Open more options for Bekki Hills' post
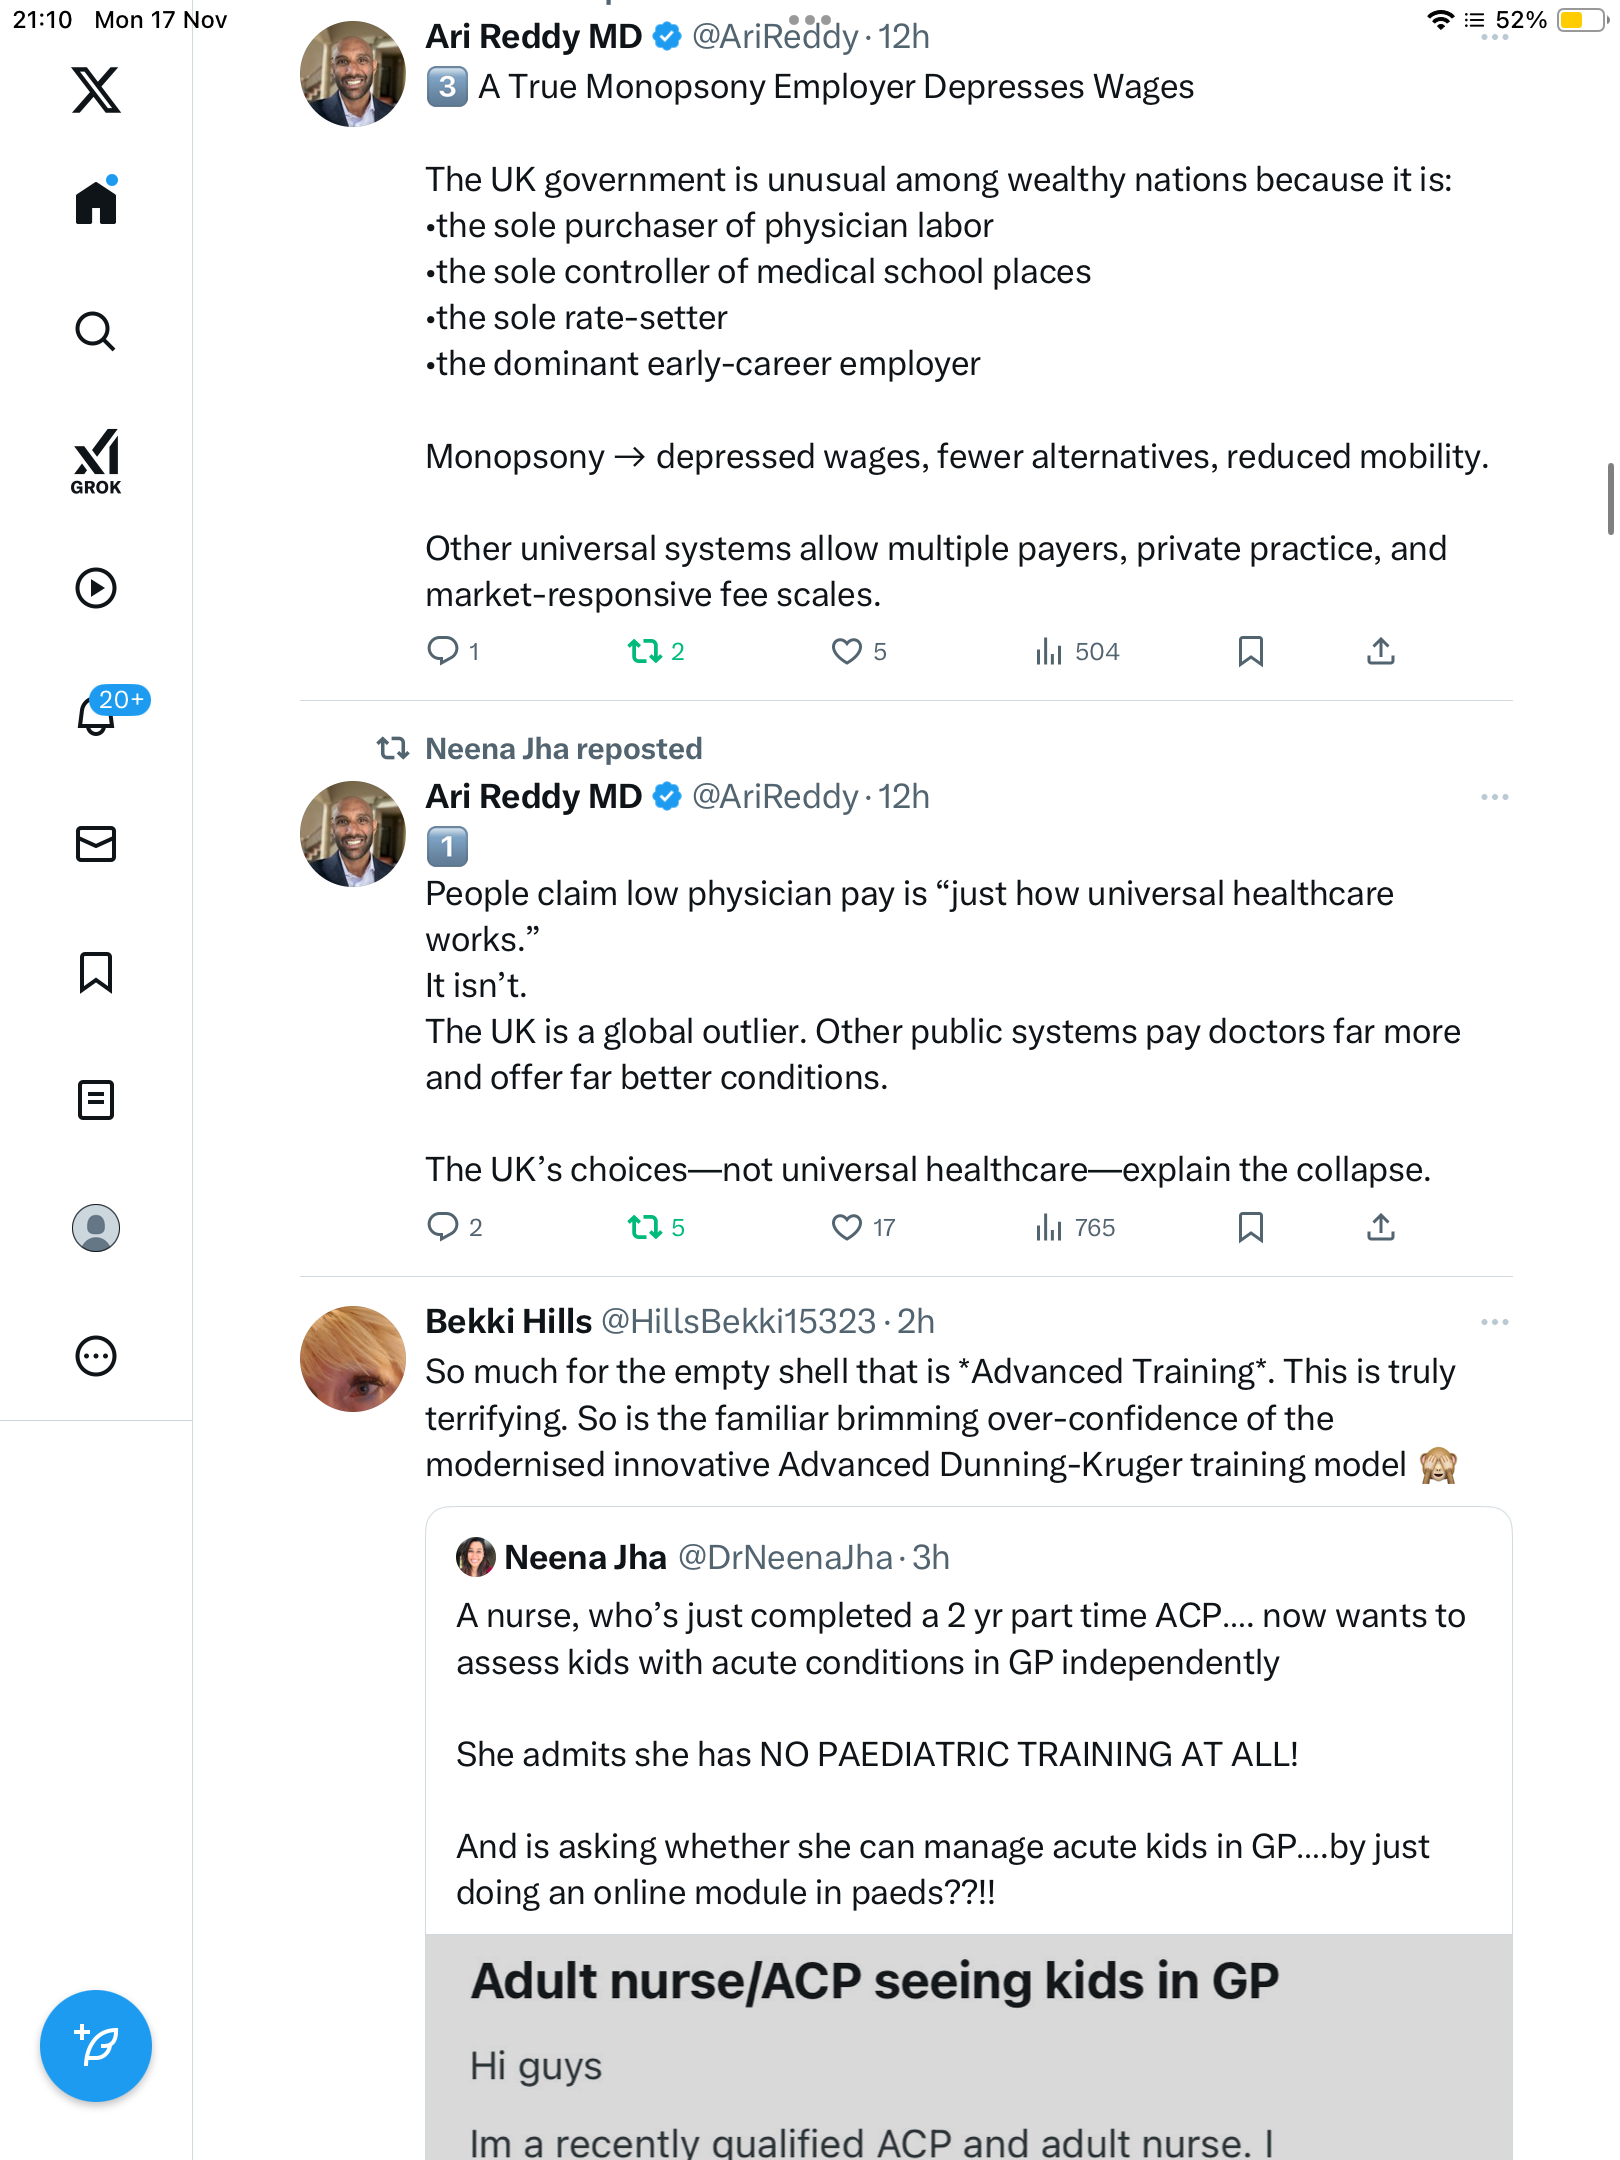 click(x=1494, y=1322)
